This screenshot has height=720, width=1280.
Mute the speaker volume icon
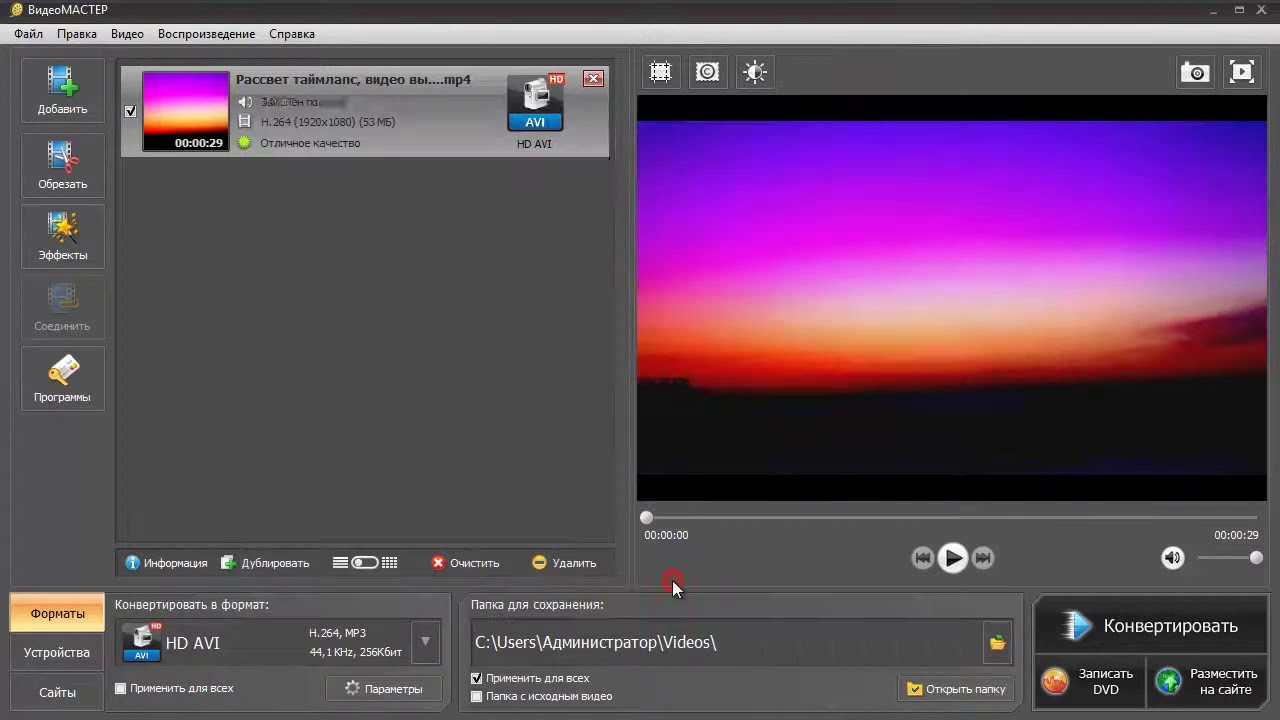(x=1172, y=558)
